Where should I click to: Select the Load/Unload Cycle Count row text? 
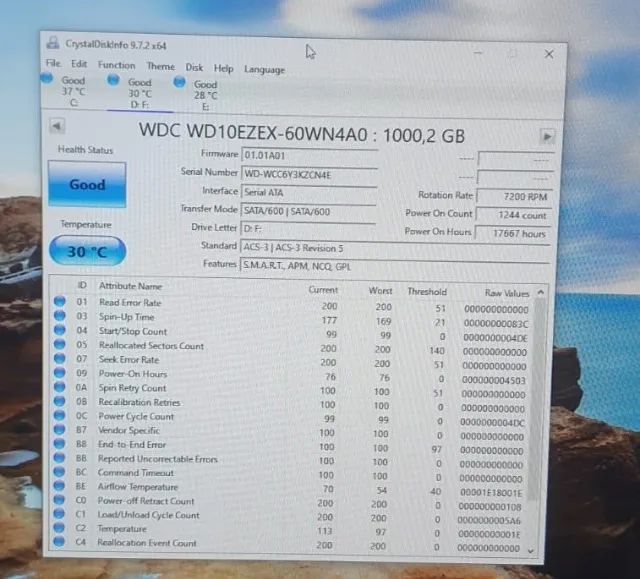pos(148,515)
